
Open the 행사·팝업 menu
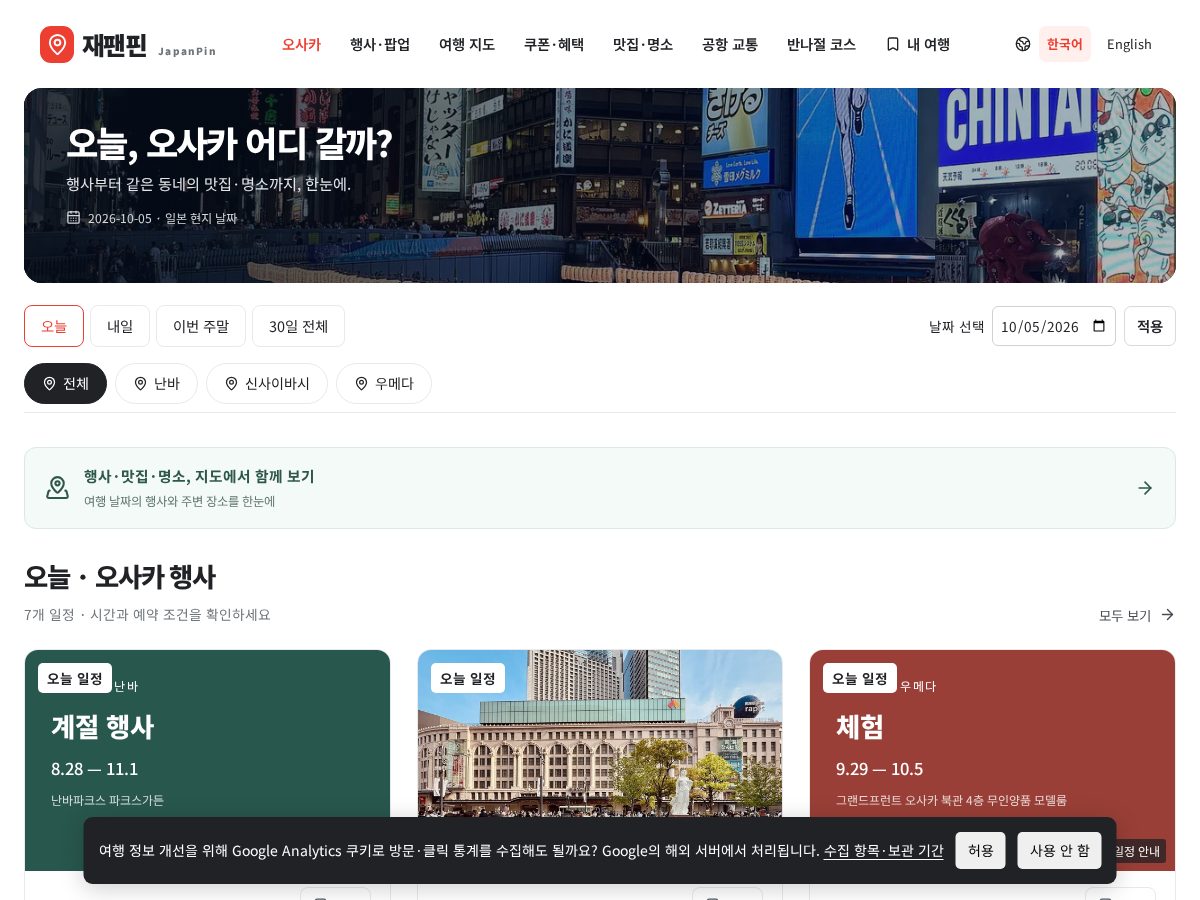coord(380,44)
